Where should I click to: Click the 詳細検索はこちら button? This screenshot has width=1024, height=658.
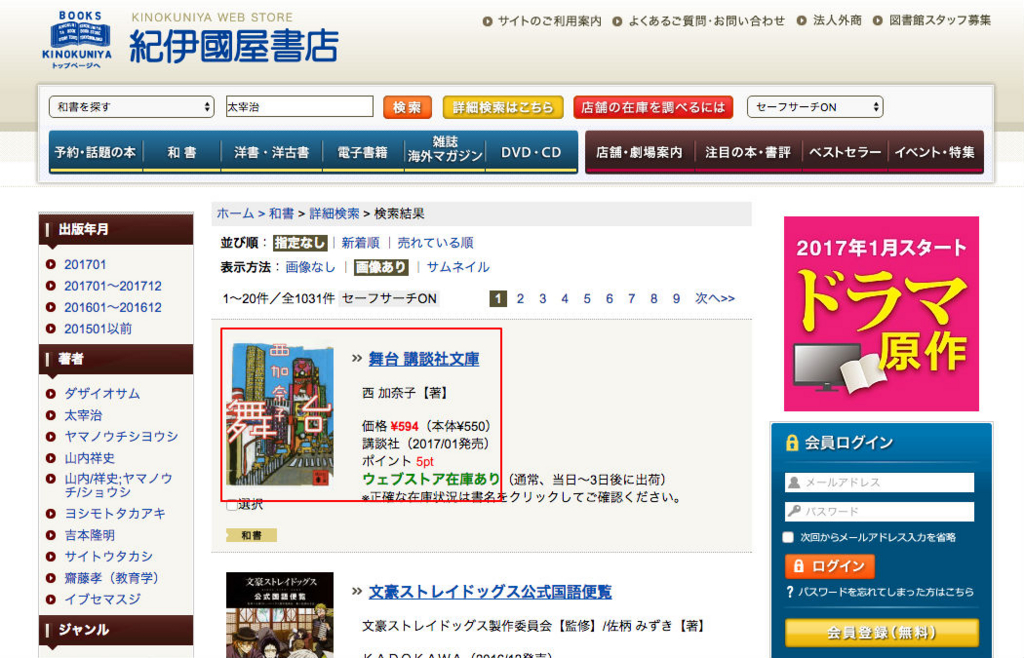503,107
